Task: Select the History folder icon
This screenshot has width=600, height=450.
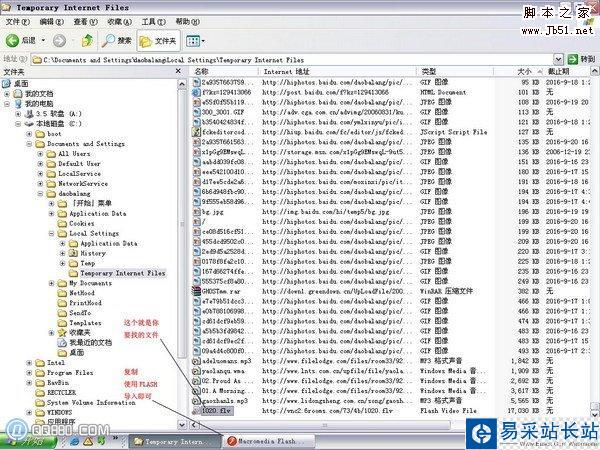Action: pyautogui.click(x=73, y=253)
